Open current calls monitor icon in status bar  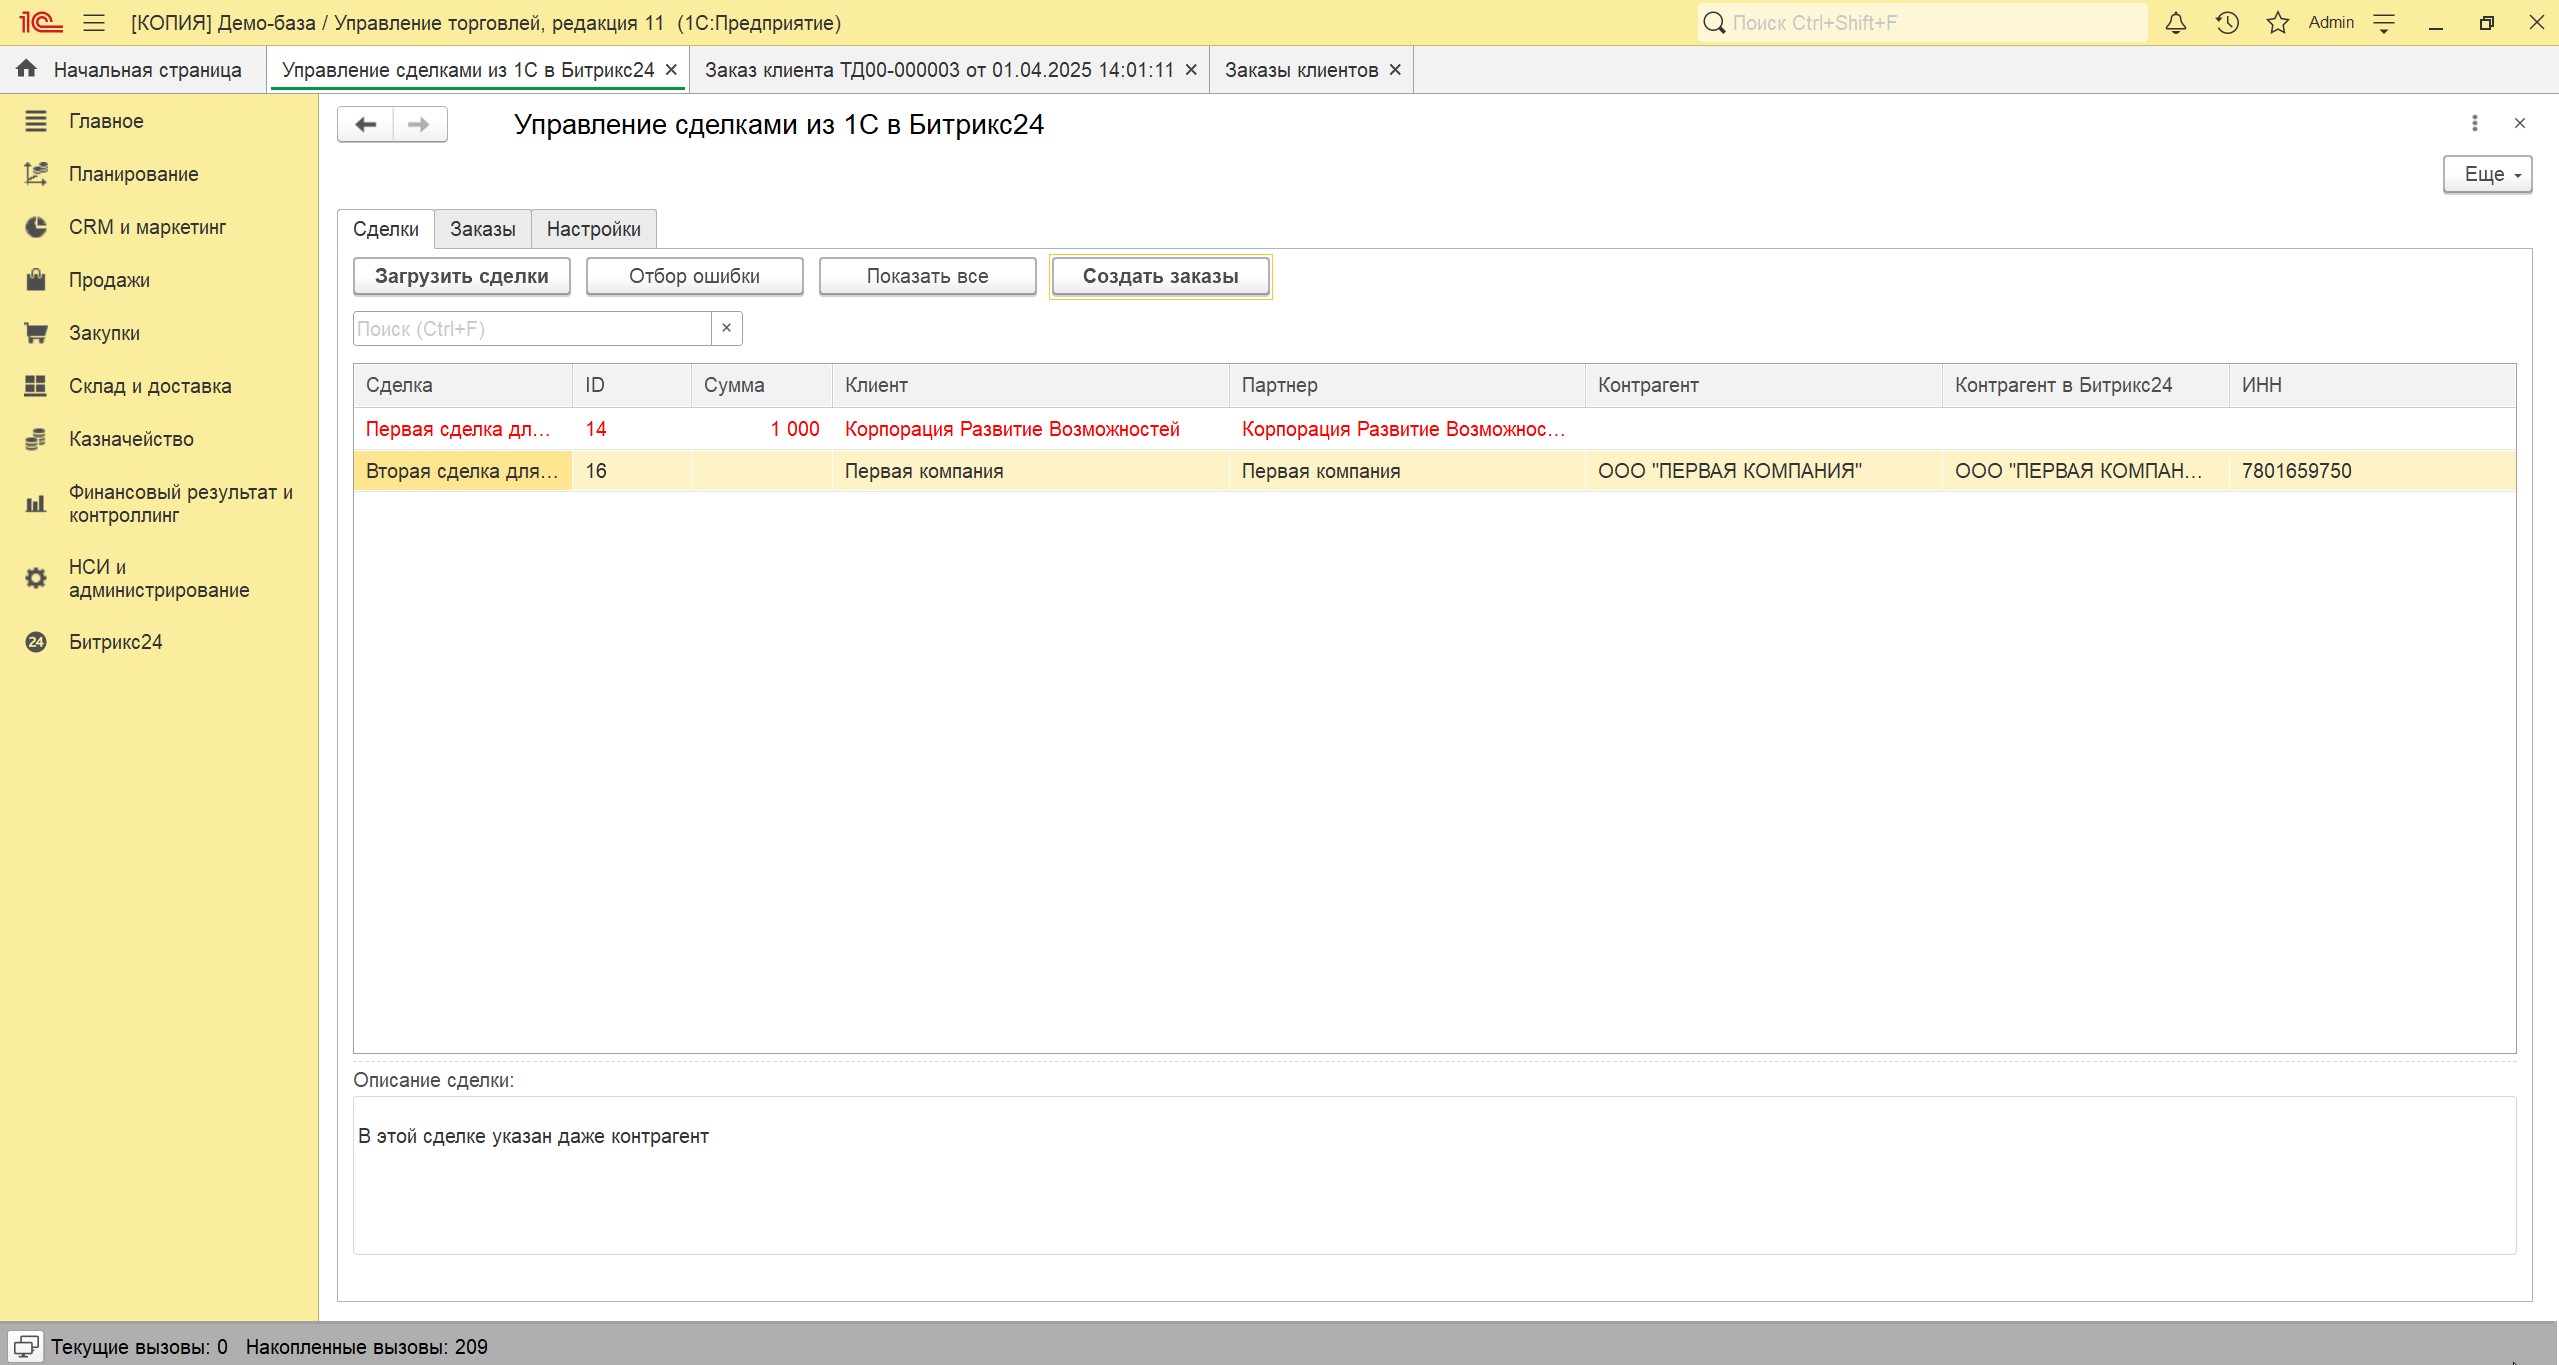26,1346
